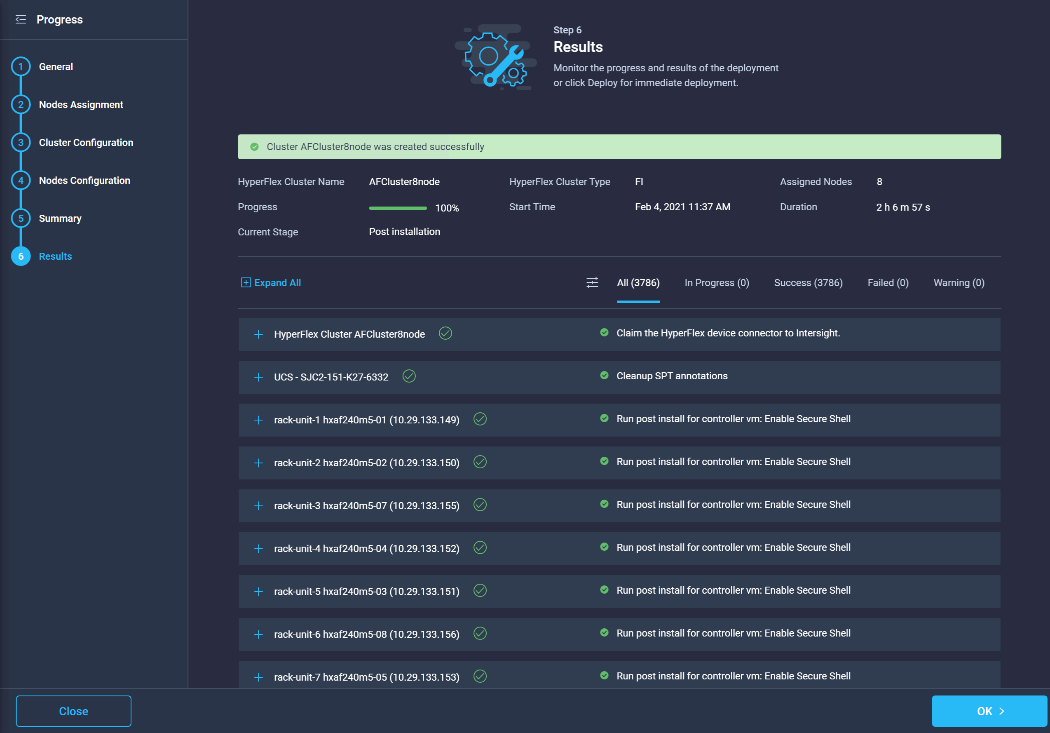
Task: Click check icon beside rack-unit-5 hxaf240m5-03
Action: click(x=480, y=590)
